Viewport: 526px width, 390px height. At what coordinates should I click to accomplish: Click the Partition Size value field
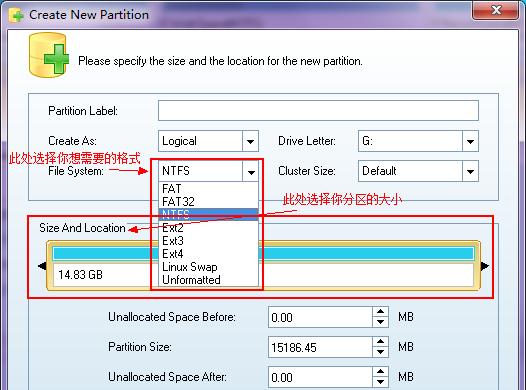pyautogui.click(x=320, y=347)
